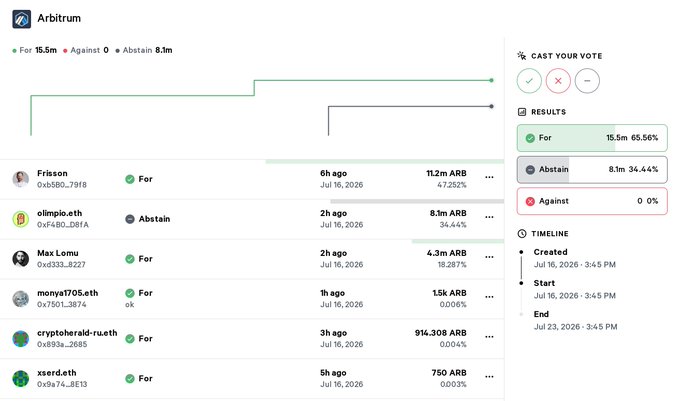Open more options for Max Lomu's vote
This screenshot has height=401, width=680.
[489, 257]
